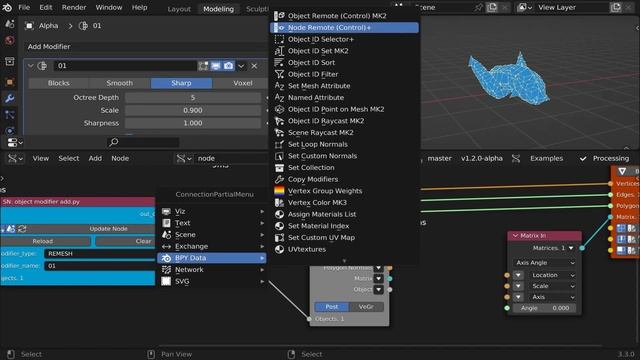
Task: Open the Axis Angle dropdown
Action: 545,263
